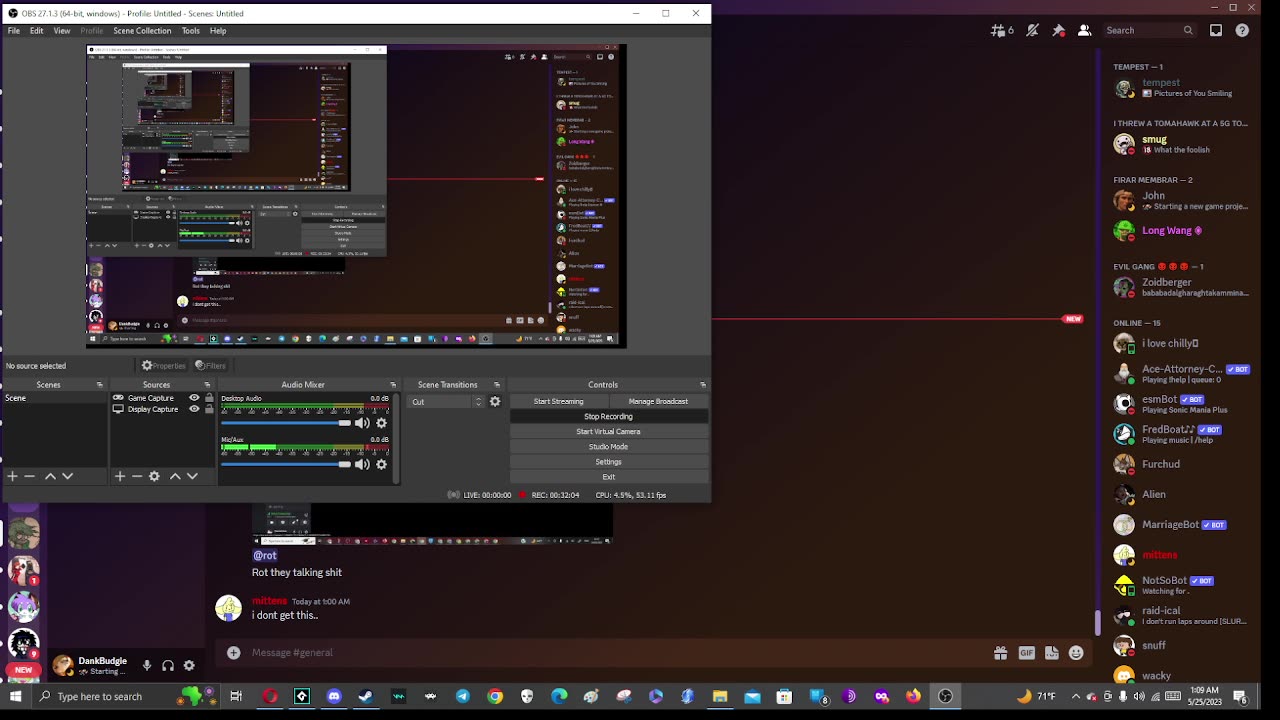The image size is (1280, 720).
Task: Open the Discord sticker picker
Action: point(1051,653)
